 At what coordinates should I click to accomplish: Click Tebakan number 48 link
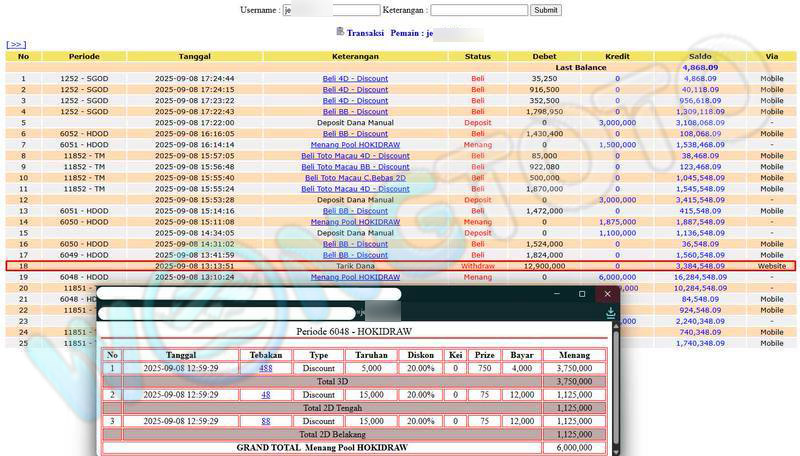point(266,394)
